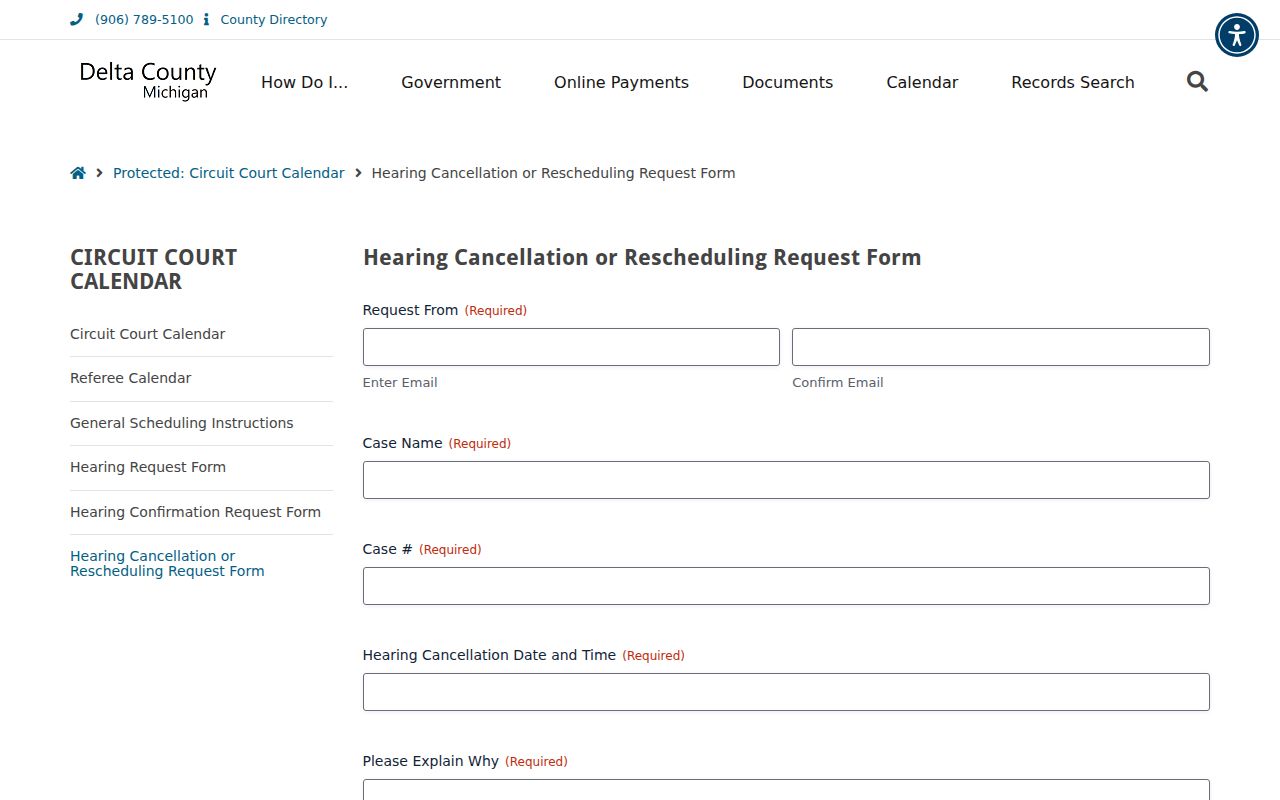Click the Hearing Cancellation or Rescheduling page heading
1280x800 pixels.
pyautogui.click(x=642, y=258)
